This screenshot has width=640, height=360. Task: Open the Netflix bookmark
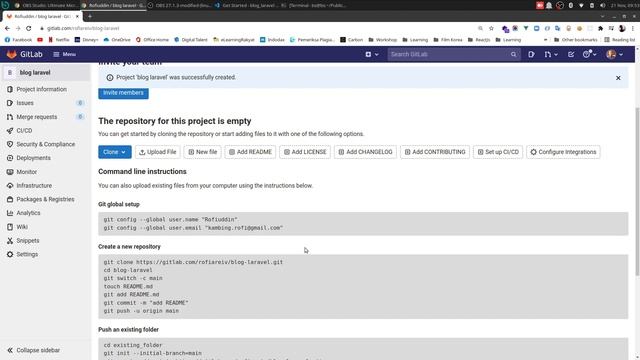click(59, 40)
